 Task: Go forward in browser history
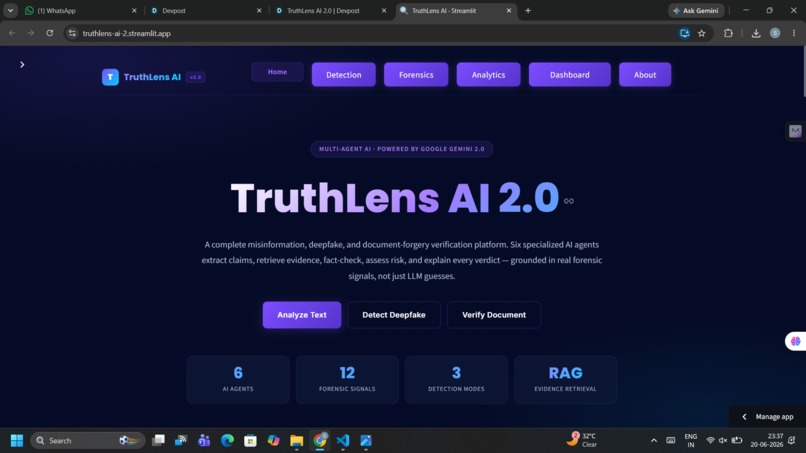point(31,33)
